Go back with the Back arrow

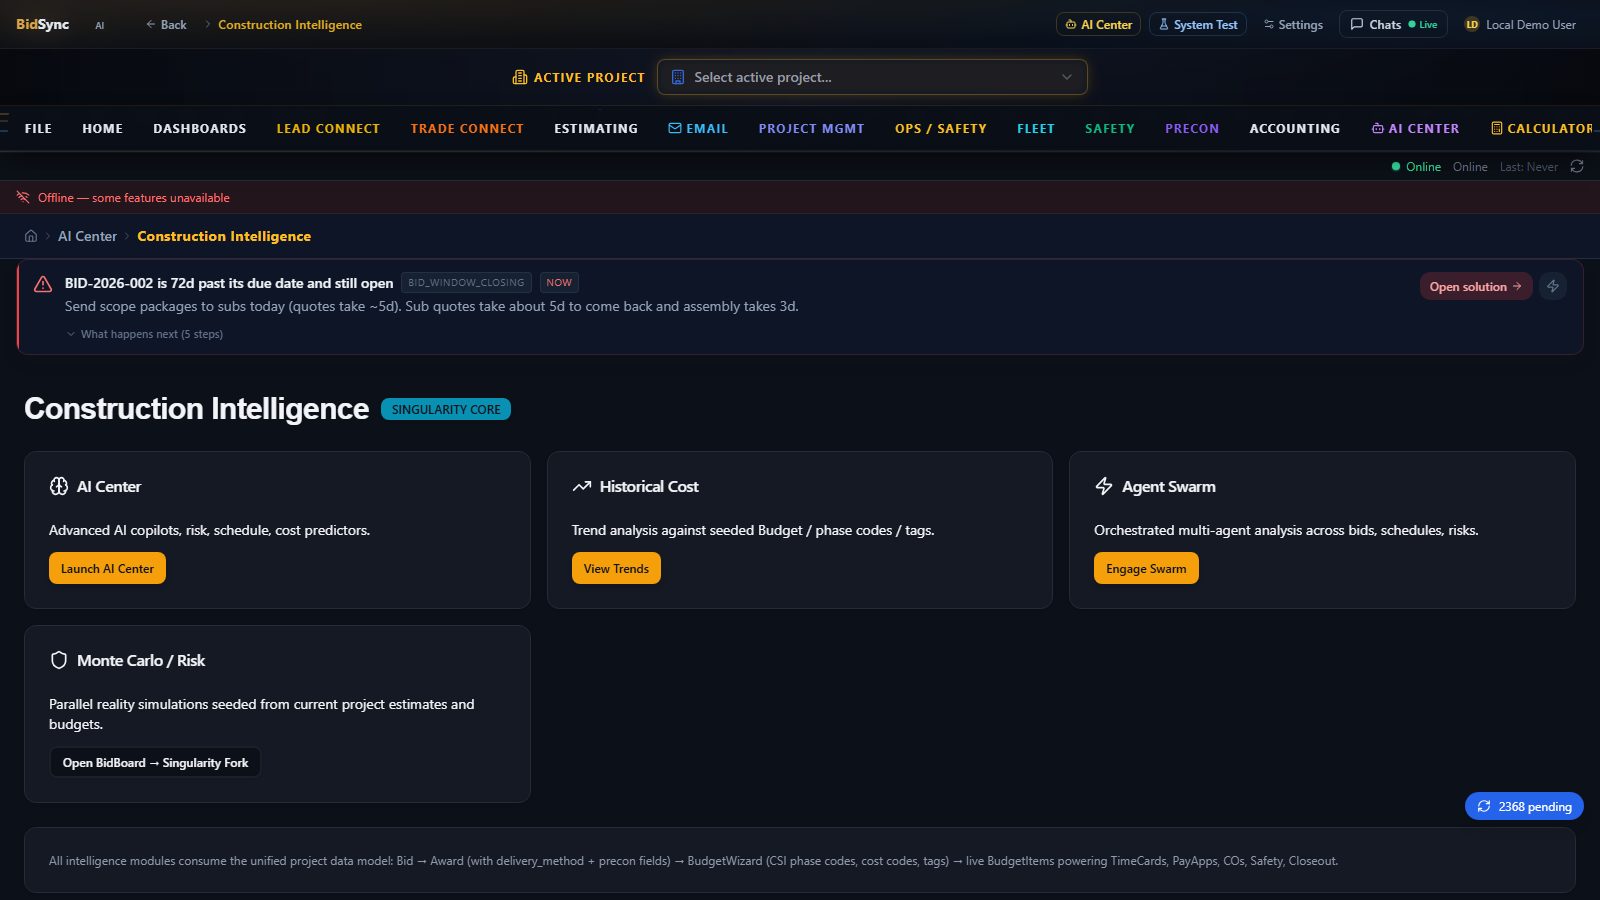pos(166,24)
